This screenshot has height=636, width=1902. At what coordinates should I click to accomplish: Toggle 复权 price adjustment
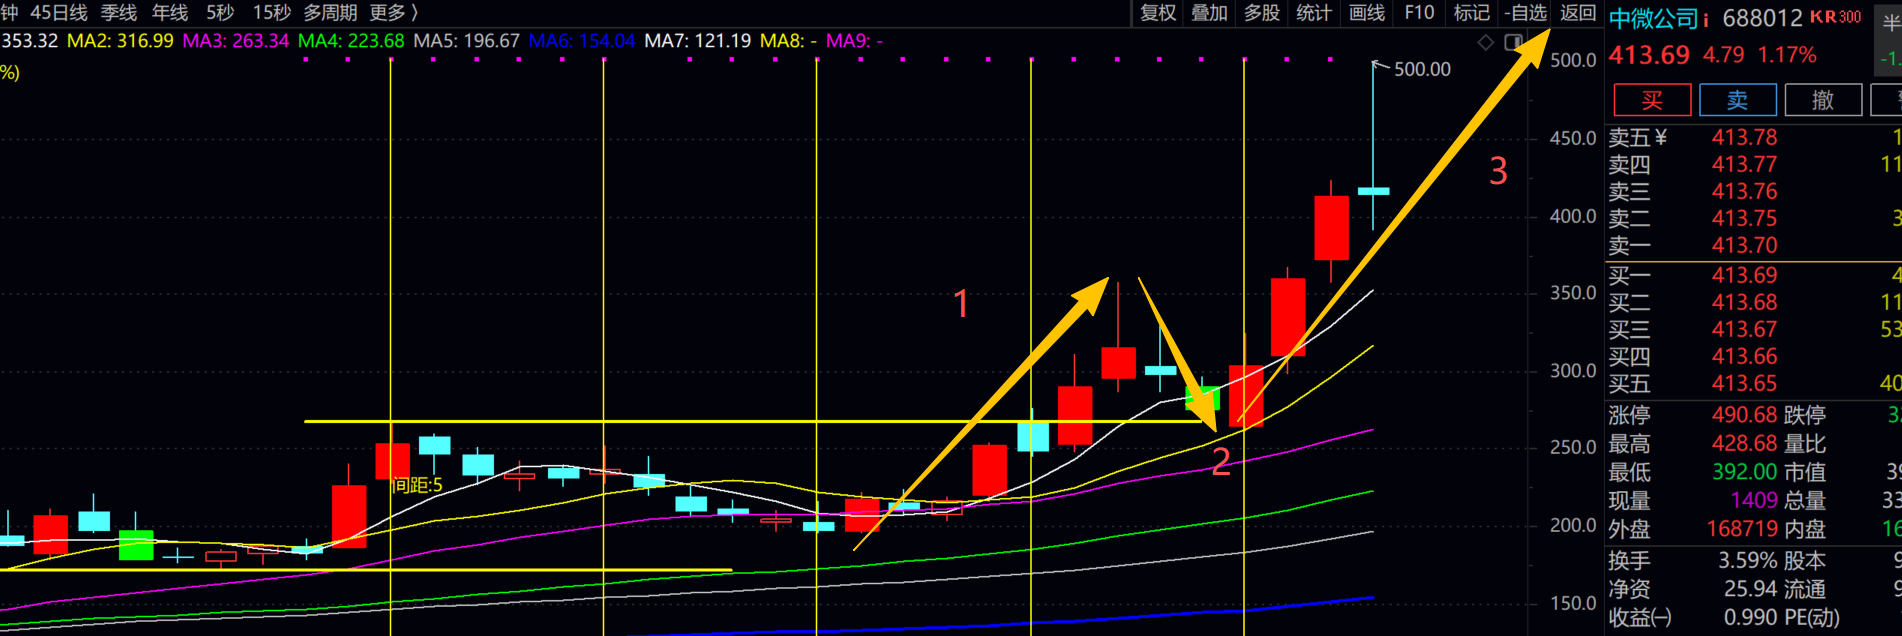[x=1158, y=13]
